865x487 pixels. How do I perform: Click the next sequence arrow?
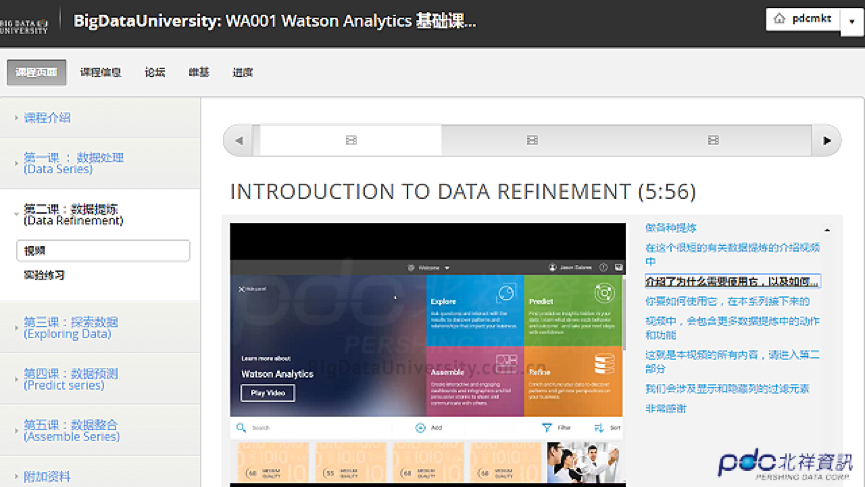pyautogui.click(x=826, y=141)
